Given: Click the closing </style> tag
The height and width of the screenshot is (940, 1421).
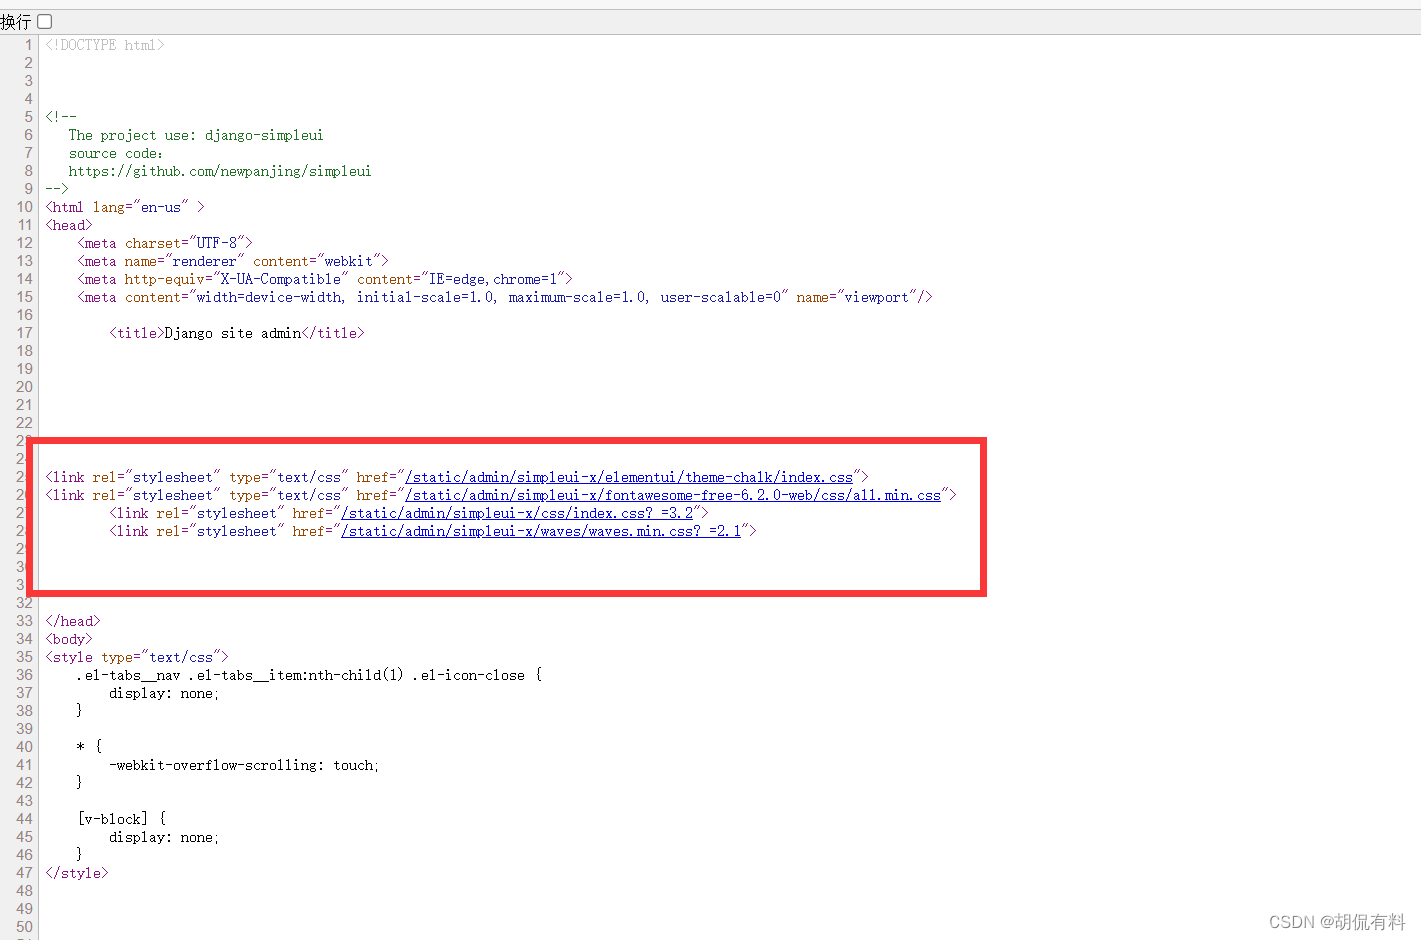Looking at the screenshot, I should (x=77, y=873).
